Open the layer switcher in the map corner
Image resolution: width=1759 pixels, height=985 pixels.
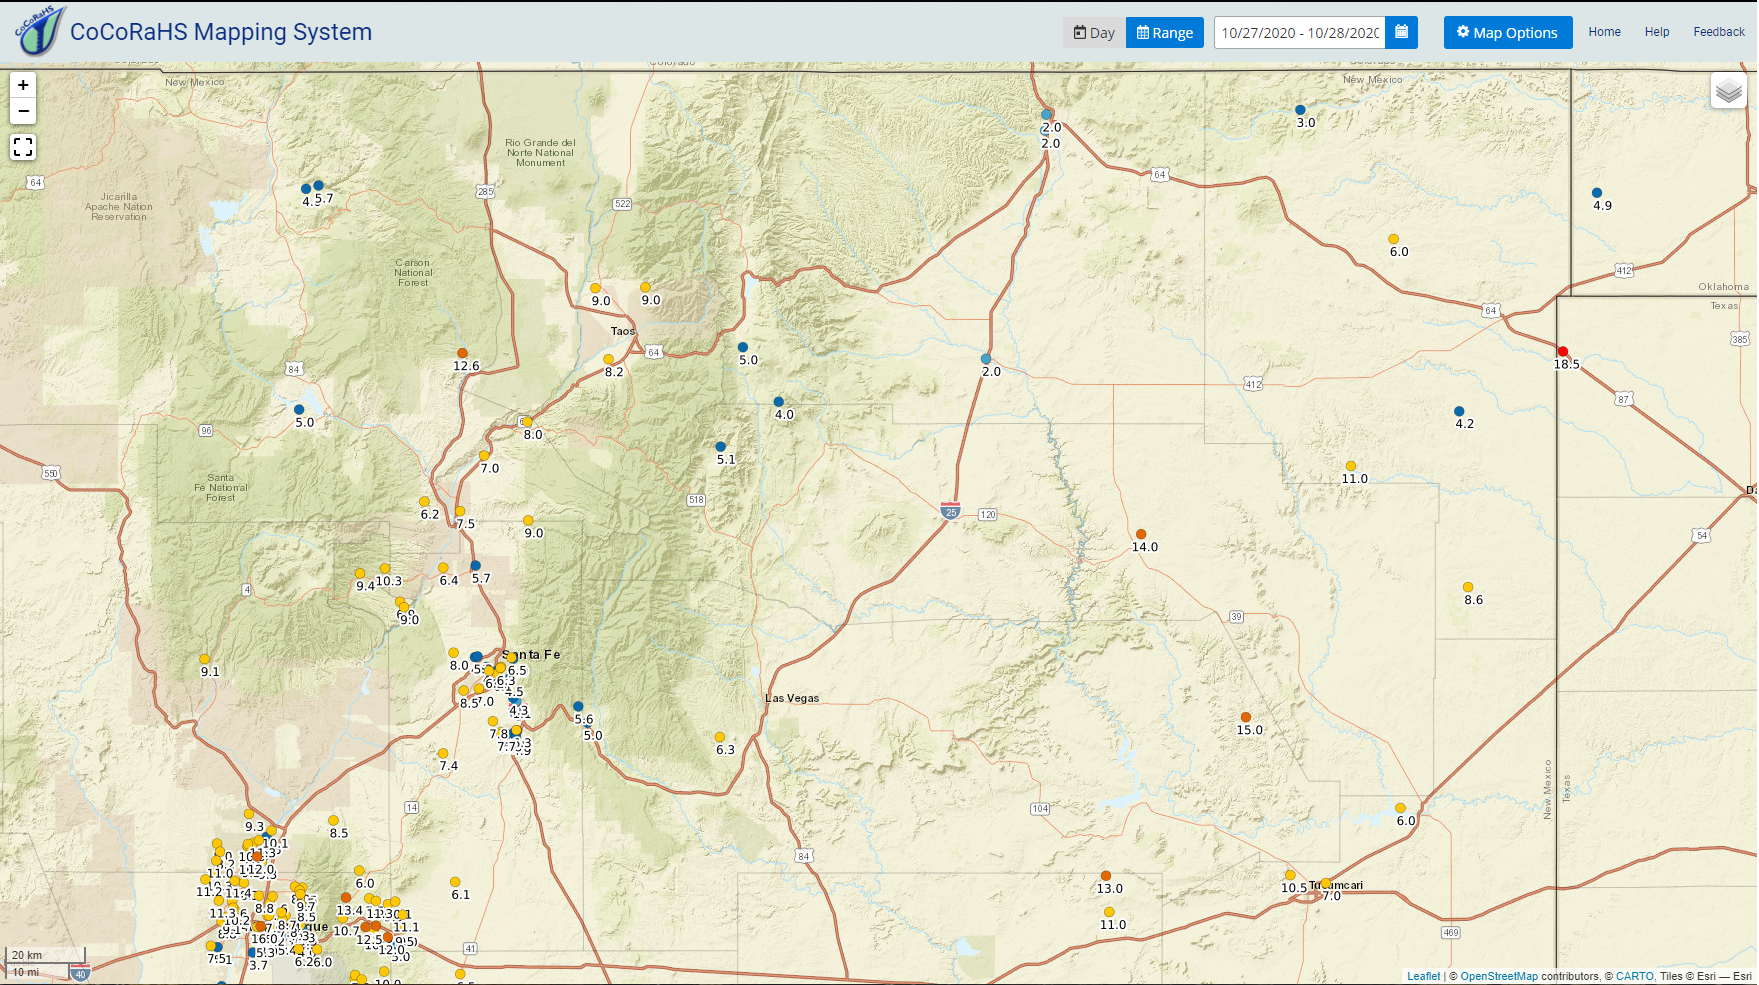pyautogui.click(x=1727, y=91)
